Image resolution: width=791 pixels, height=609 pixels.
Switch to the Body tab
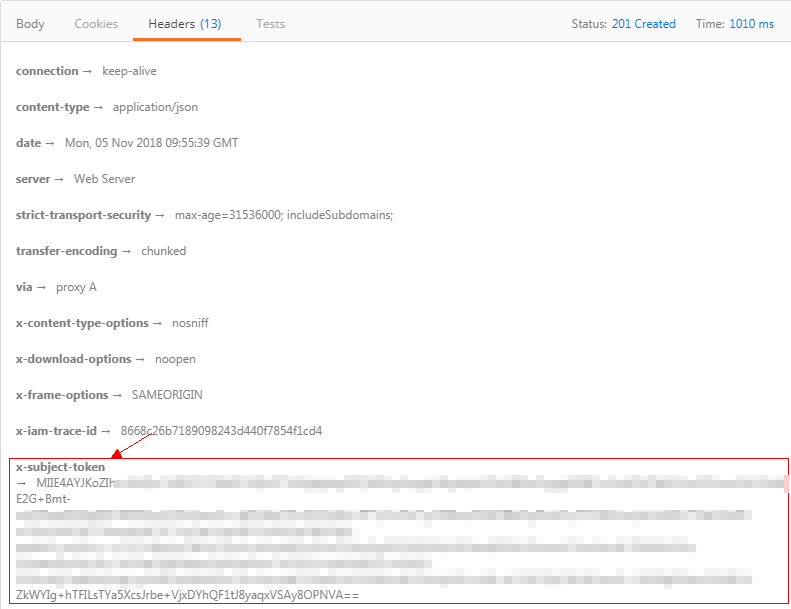pos(30,23)
